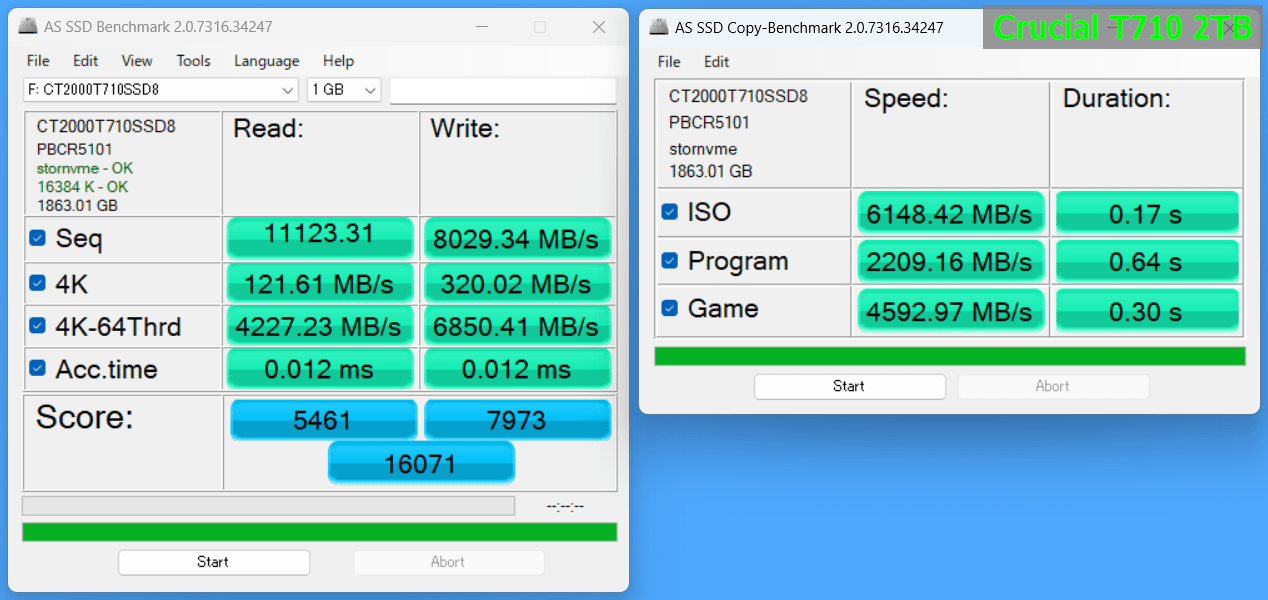Click the read score 5461
This screenshot has width=1268, height=600.
[x=324, y=420]
